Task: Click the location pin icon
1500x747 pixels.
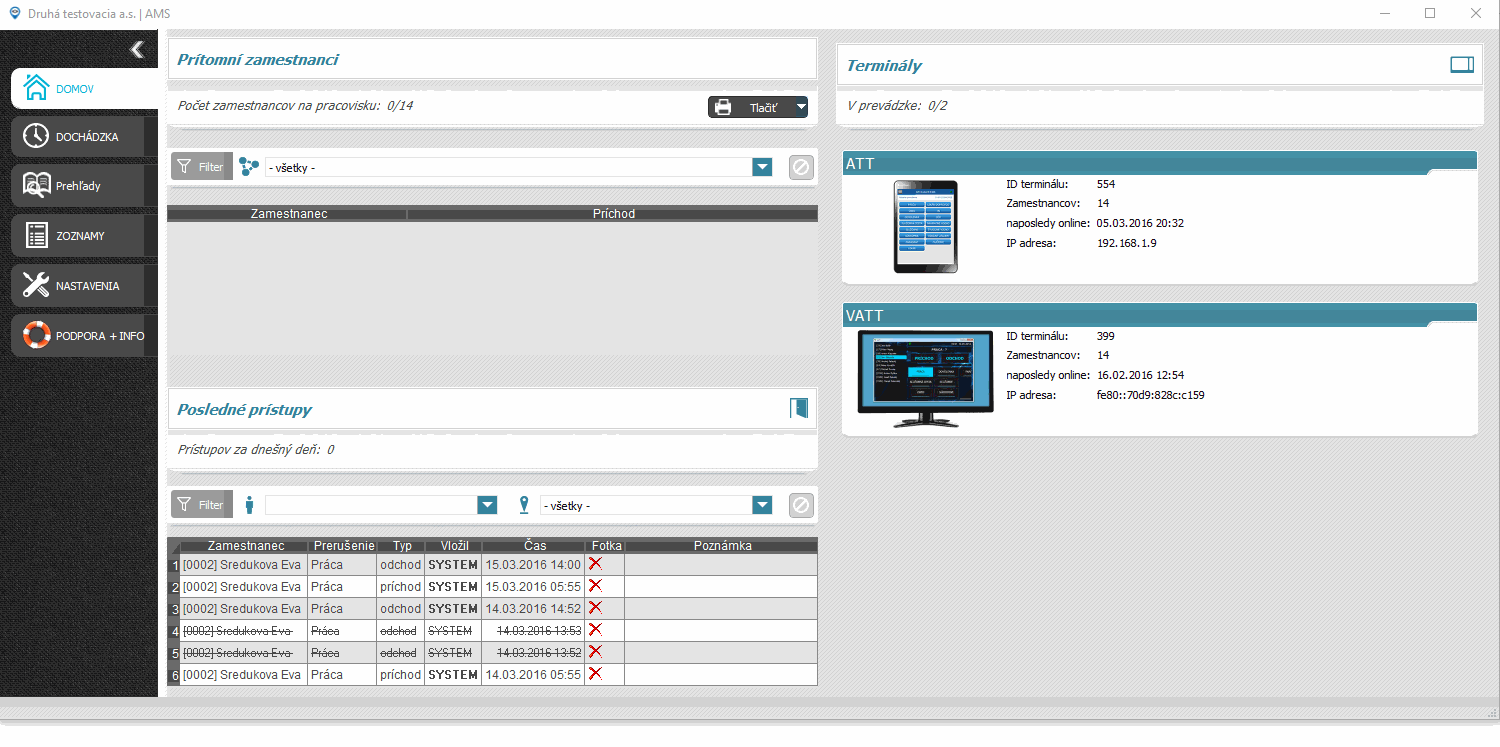Action: (x=524, y=505)
